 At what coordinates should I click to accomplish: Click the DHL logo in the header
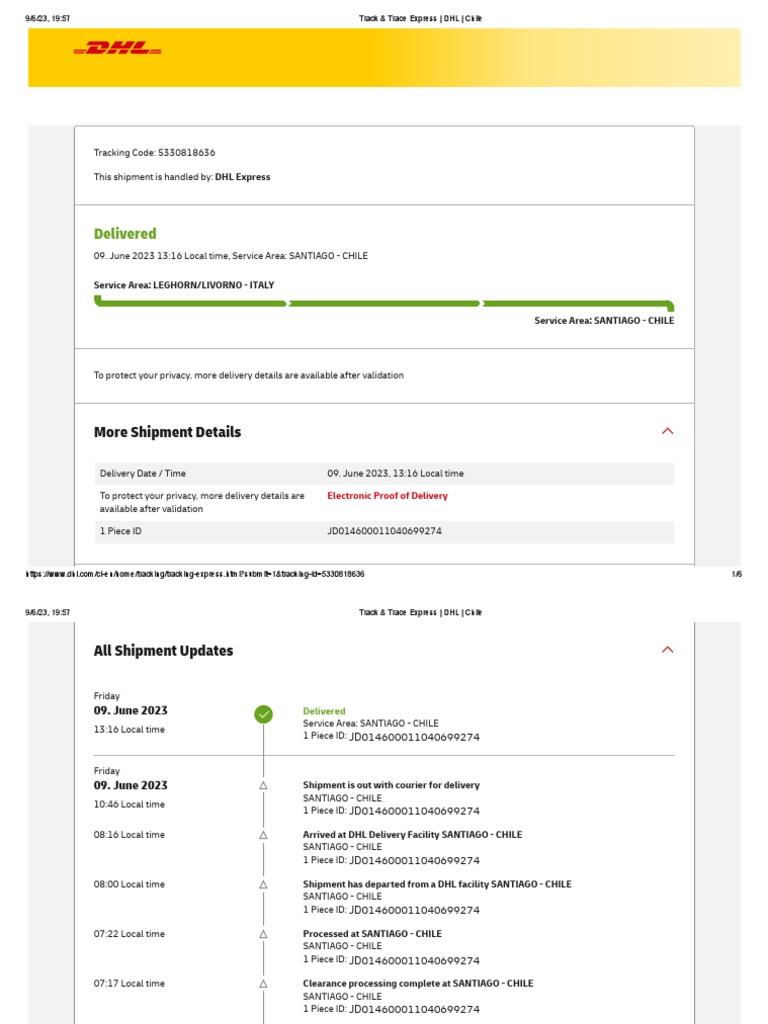click(x=117, y=48)
